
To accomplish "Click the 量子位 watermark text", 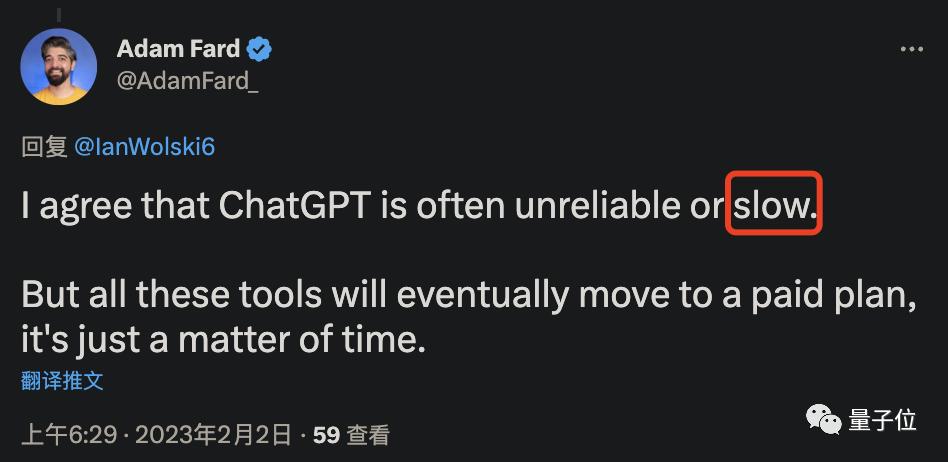I will point(883,420).
